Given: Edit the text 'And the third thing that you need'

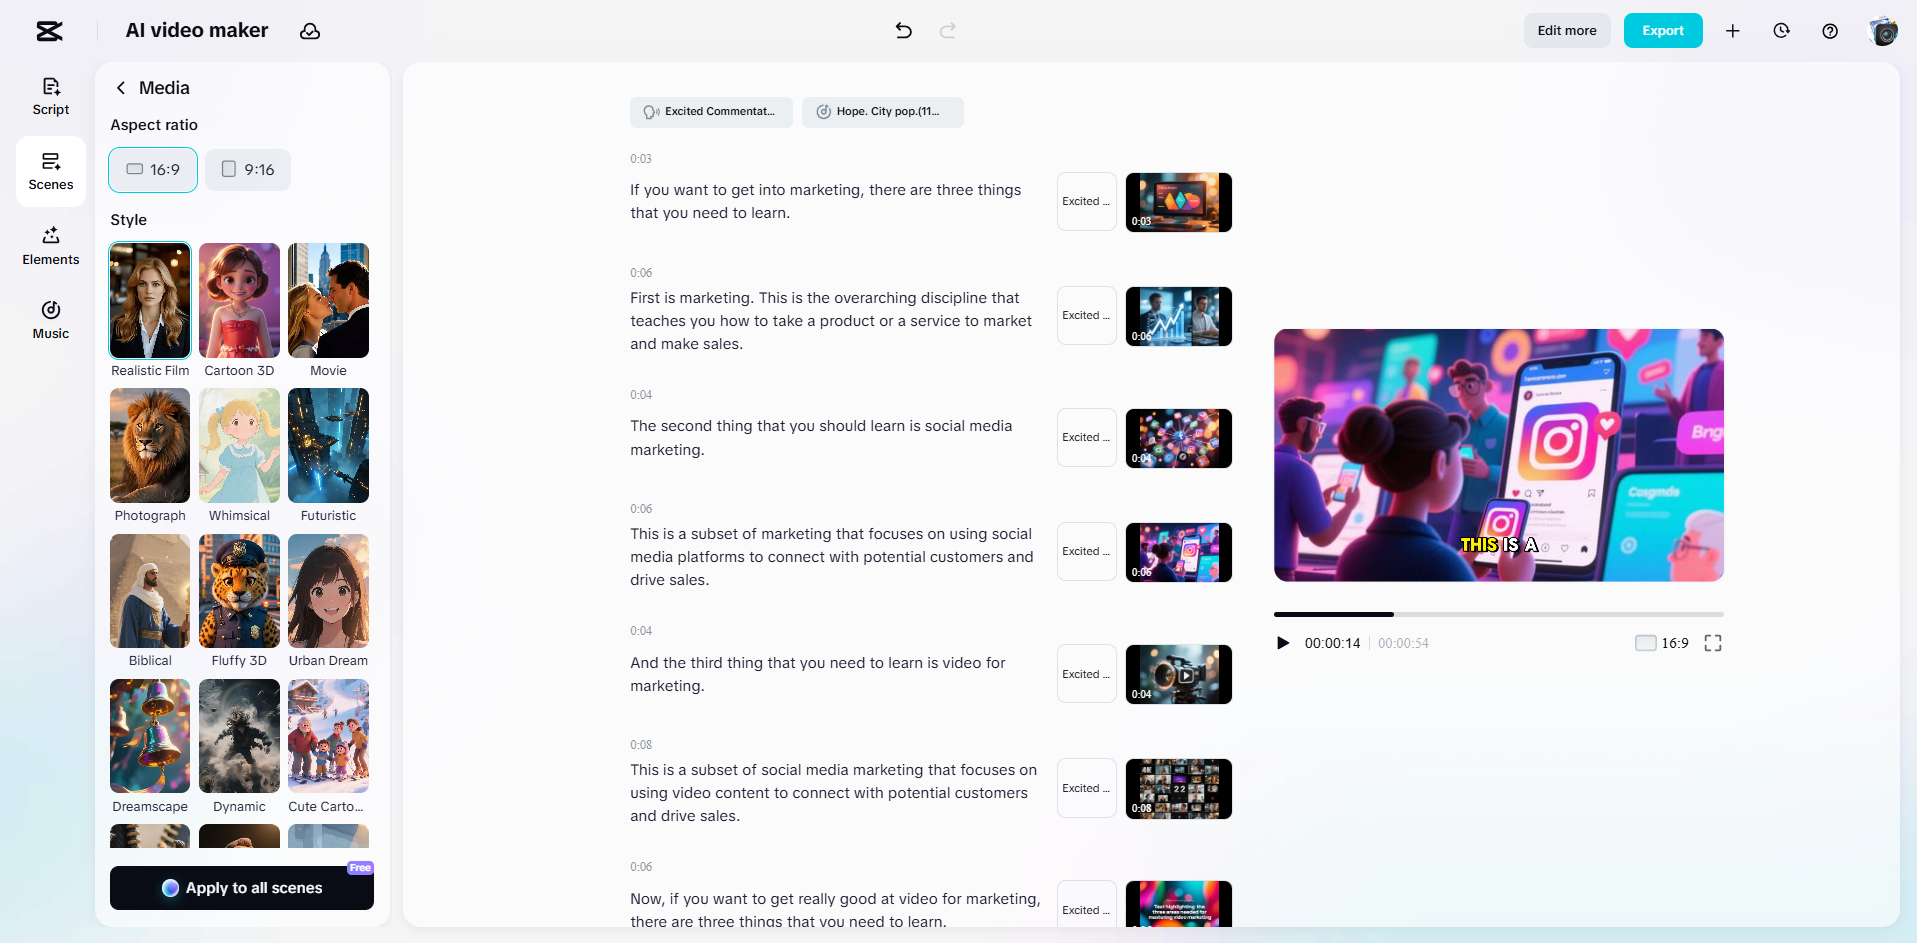Looking at the screenshot, I should [818, 674].
